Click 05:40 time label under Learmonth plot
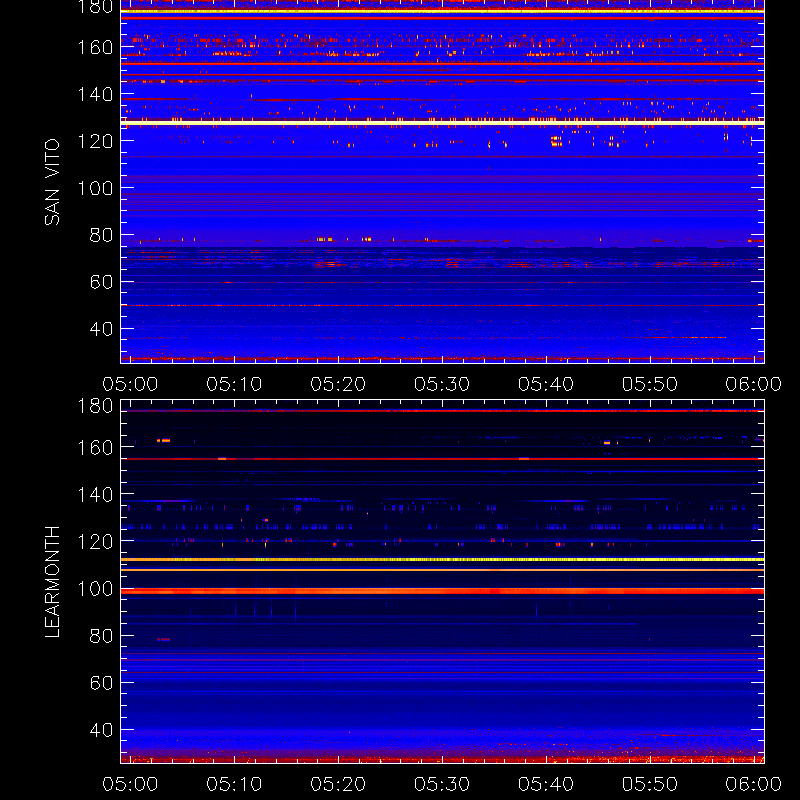 click(x=546, y=784)
